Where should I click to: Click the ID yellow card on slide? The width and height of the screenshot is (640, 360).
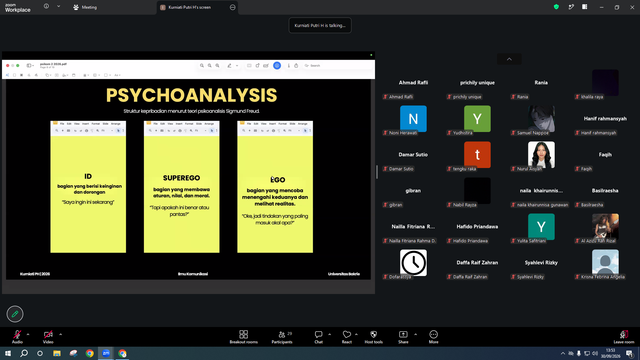point(88,187)
